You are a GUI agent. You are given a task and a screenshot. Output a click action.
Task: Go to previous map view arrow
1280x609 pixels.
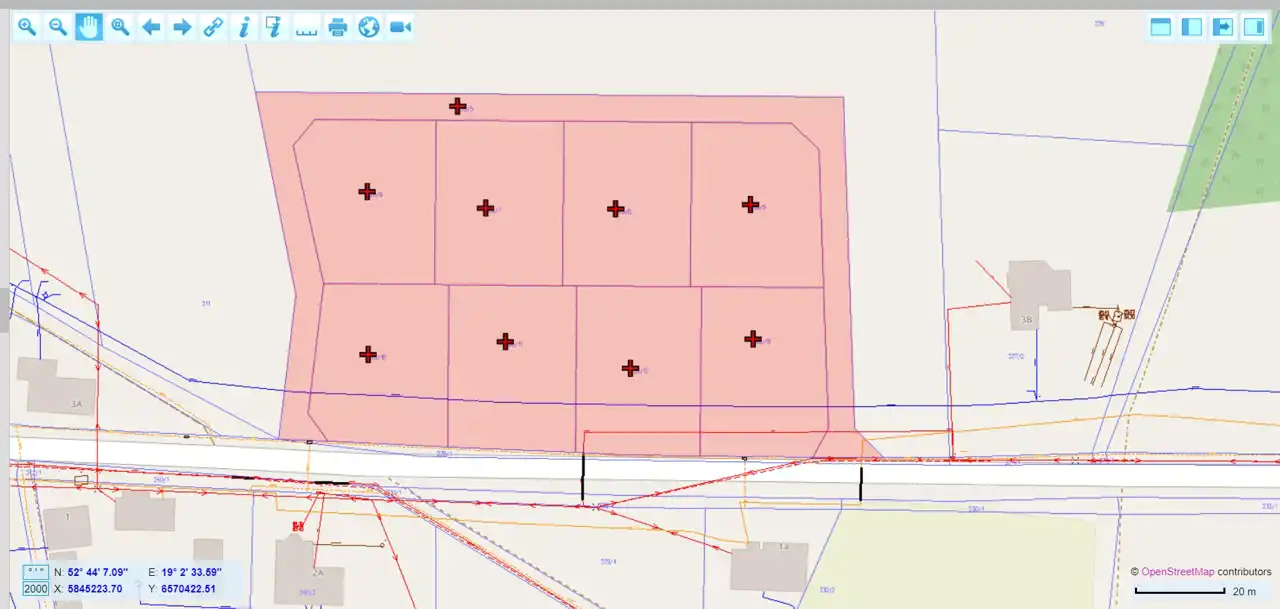pos(151,27)
